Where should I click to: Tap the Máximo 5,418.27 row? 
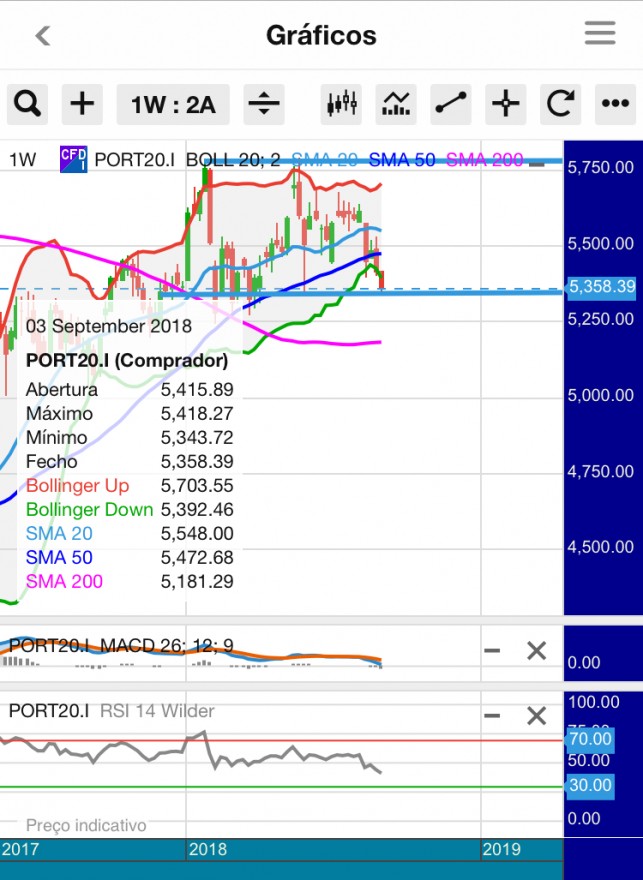[130, 414]
